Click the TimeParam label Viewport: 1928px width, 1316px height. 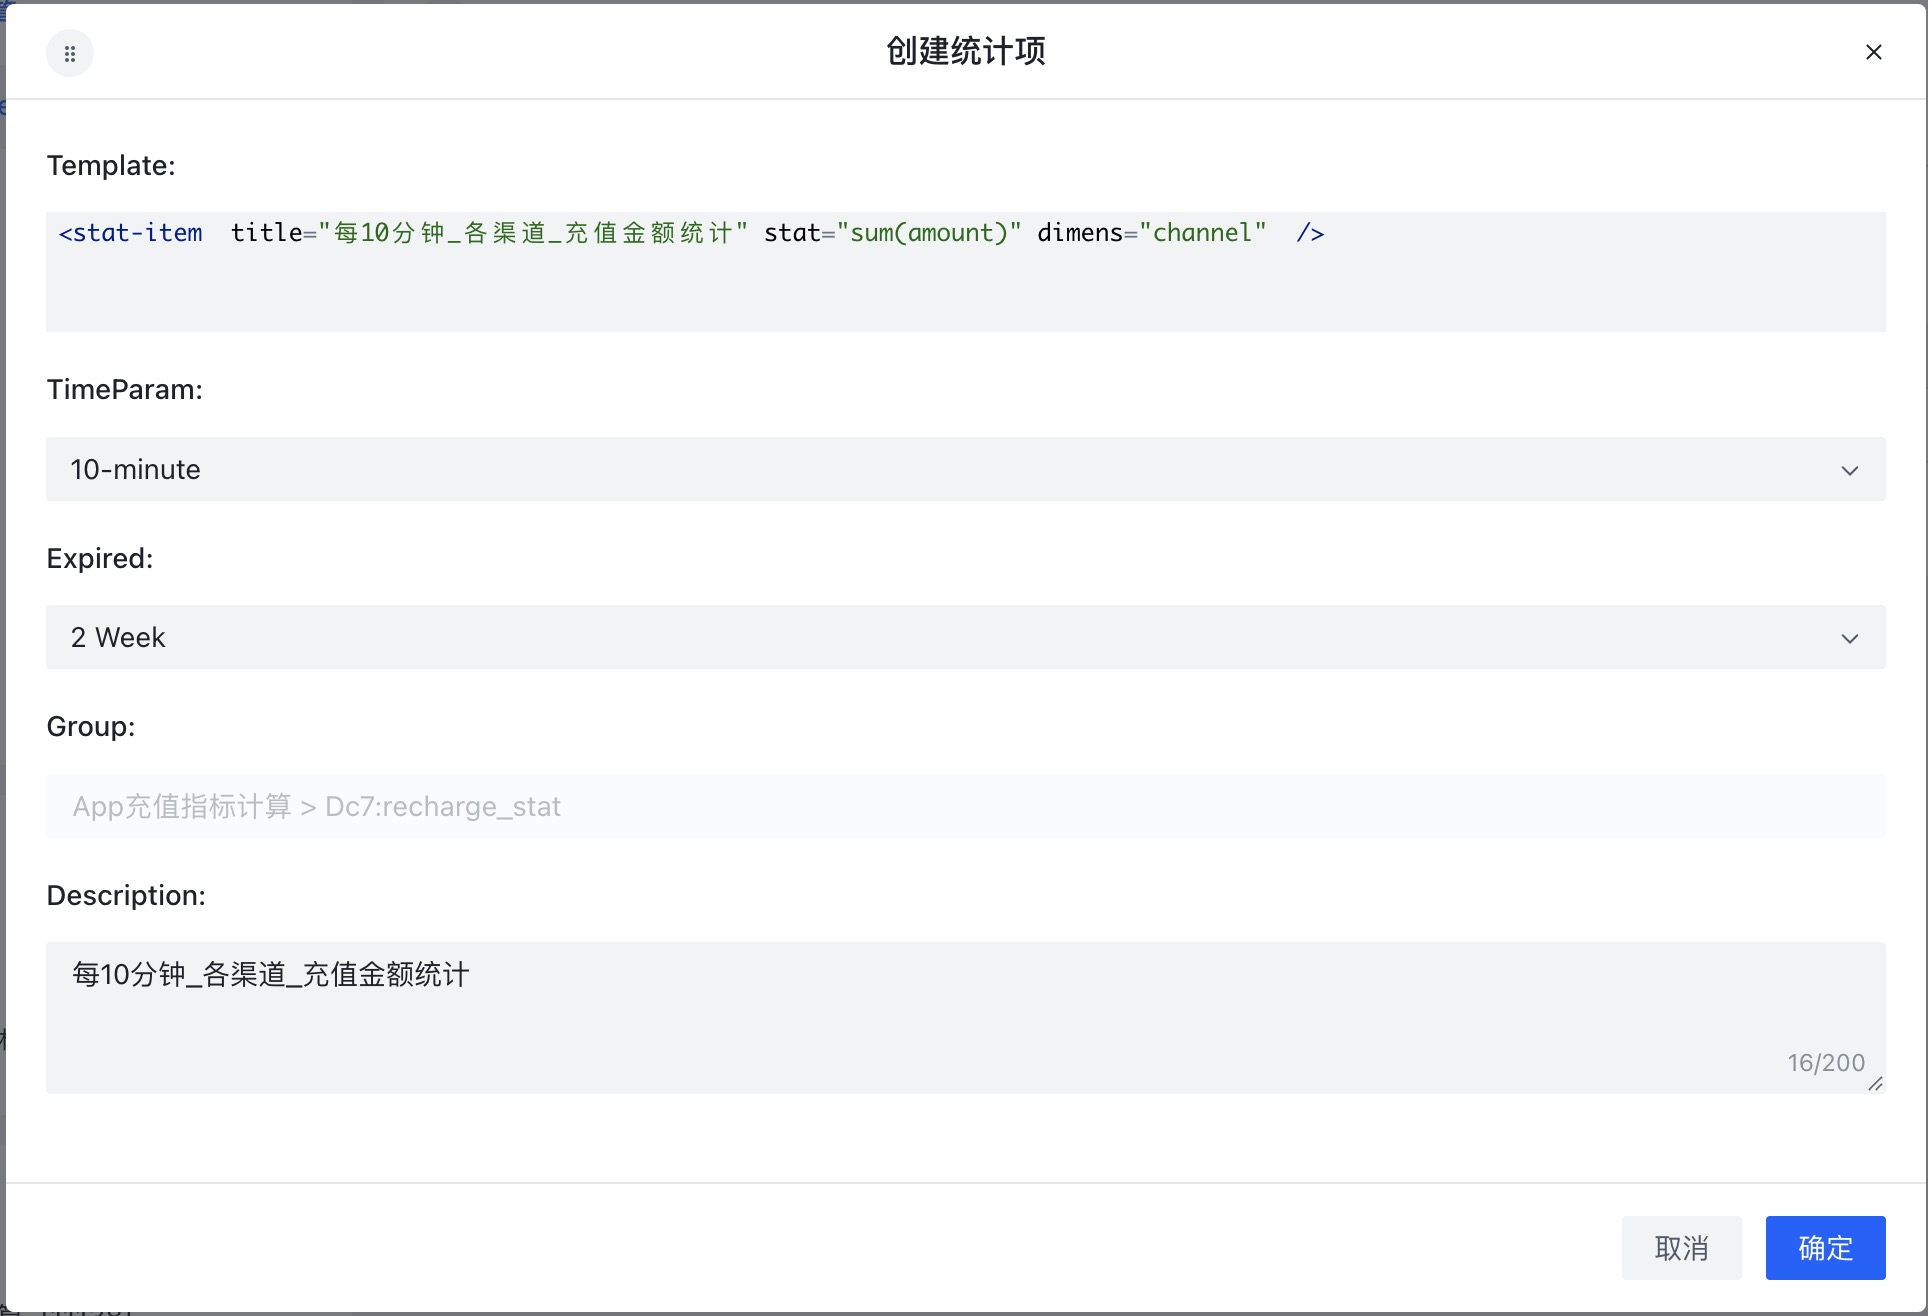coord(125,390)
